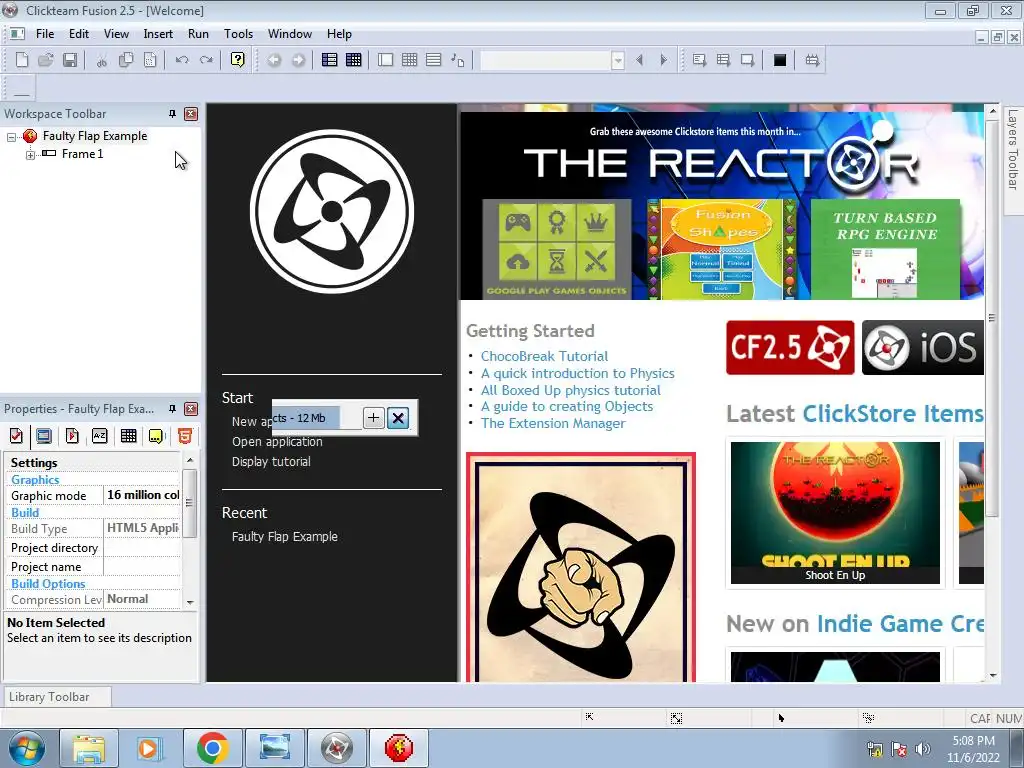Click the Copy toolbar icon

126,60
